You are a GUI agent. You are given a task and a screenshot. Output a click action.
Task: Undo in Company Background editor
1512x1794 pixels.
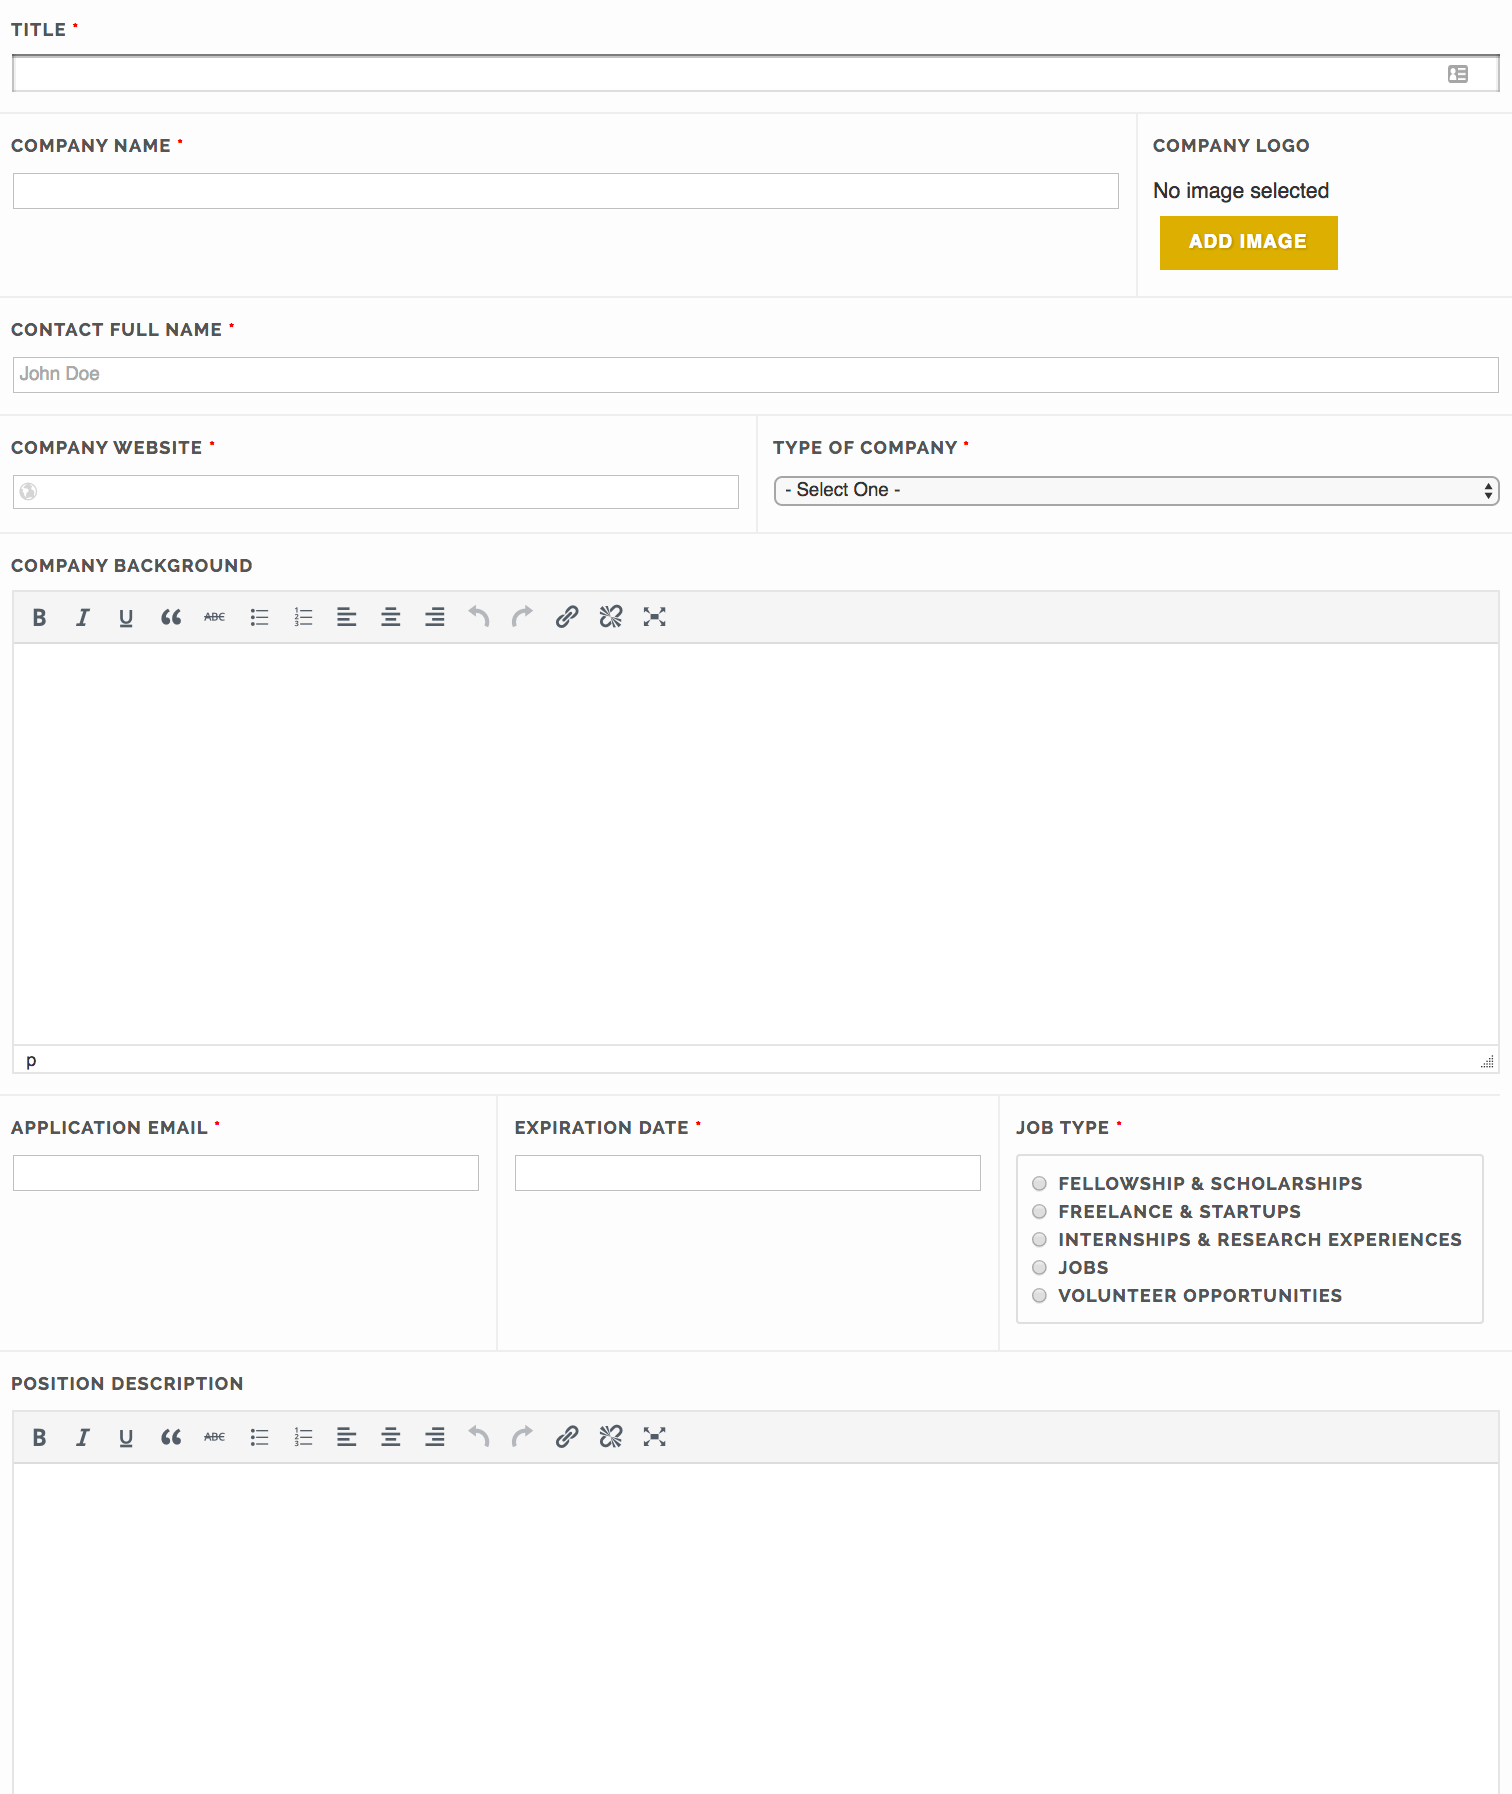tap(479, 617)
